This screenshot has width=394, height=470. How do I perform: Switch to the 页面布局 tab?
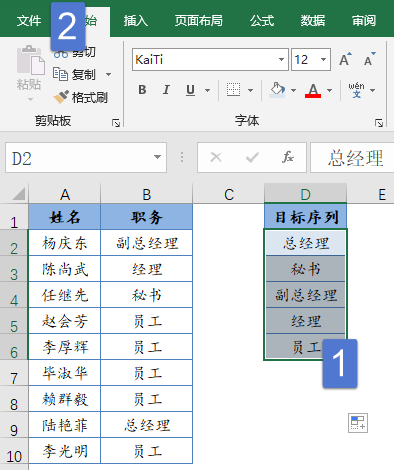click(199, 21)
